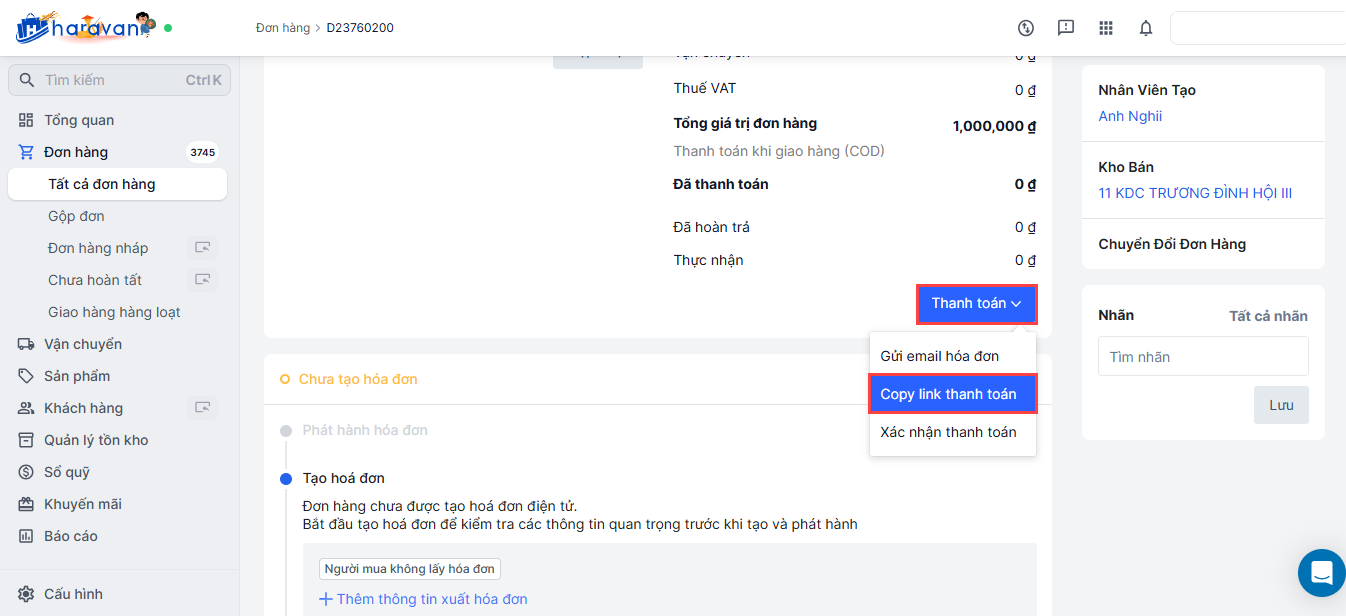This screenshot has width=1346, height=616.
Task: Click Thêm thông tin xuất hóa đơn link
Action: 432,599
